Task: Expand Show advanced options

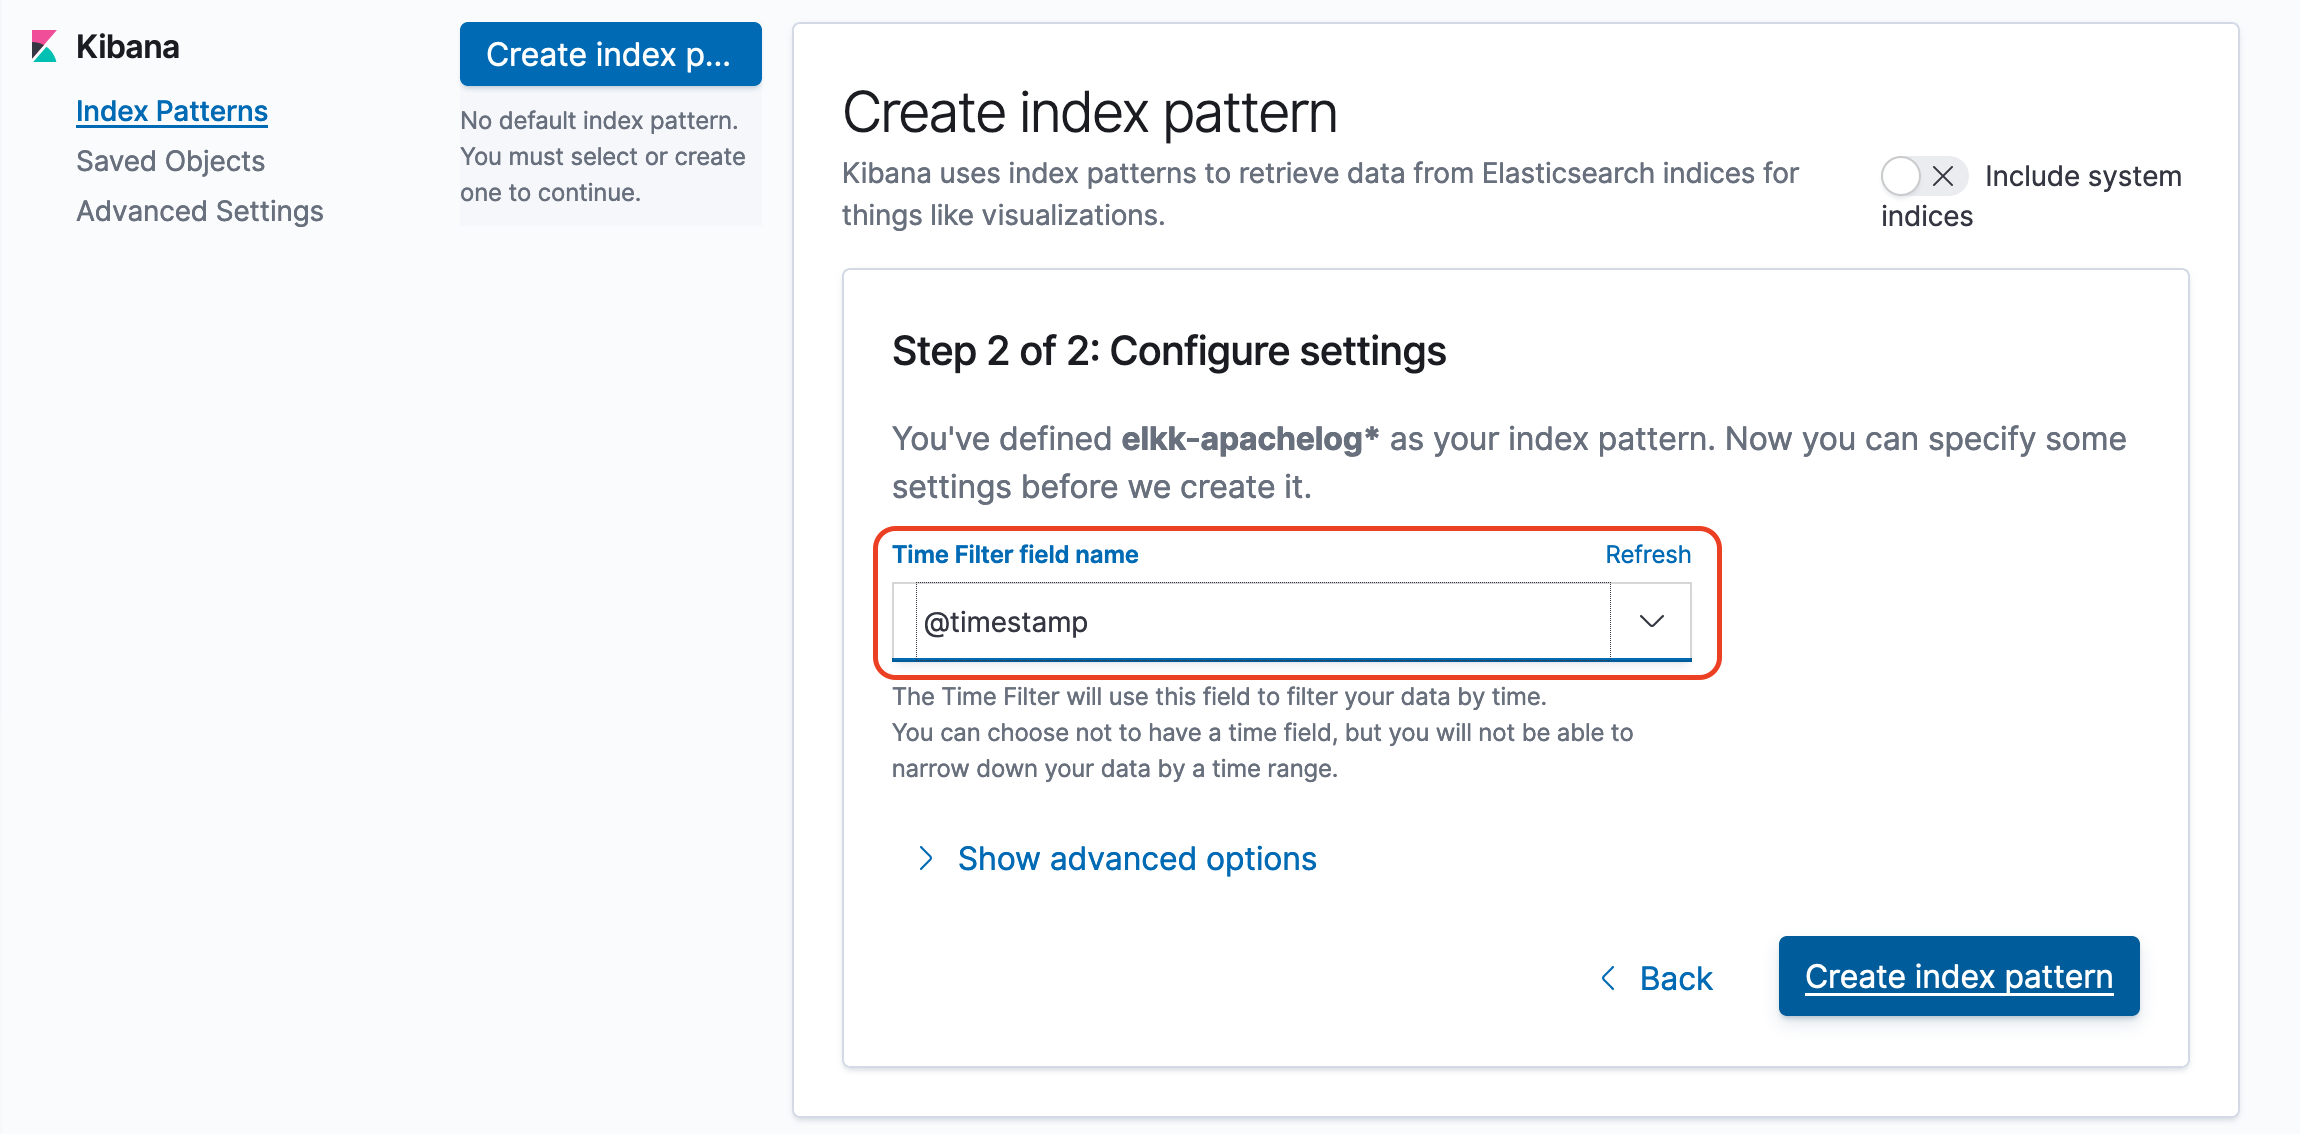Action: coord(1137,858)
